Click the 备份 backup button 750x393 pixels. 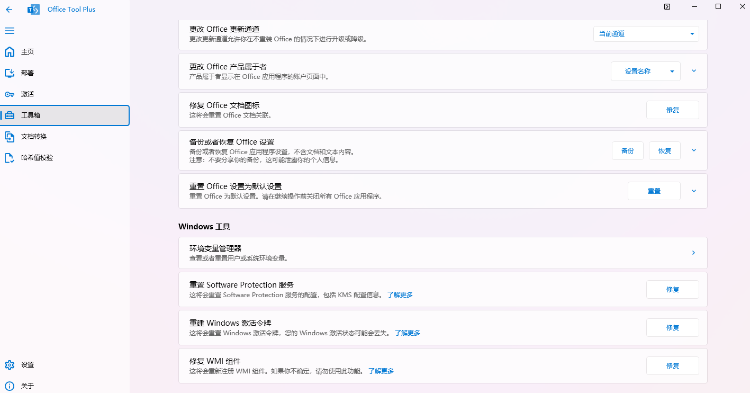(x=628, y=151)
